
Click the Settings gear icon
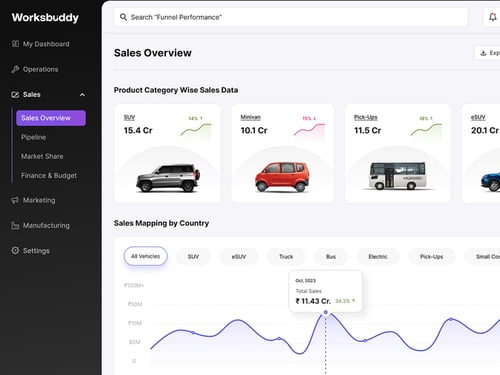point(15,251)
